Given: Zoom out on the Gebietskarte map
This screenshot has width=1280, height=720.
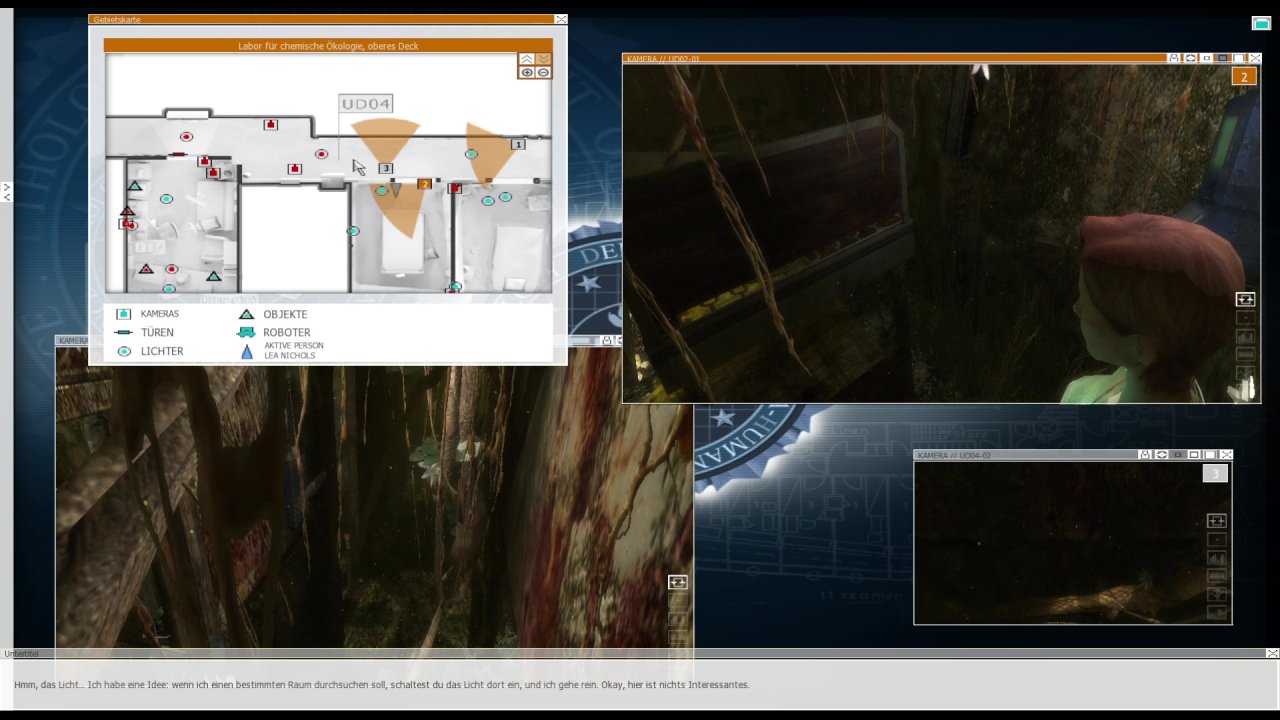Looking at the screenshot, I should click(x=543, y=73).
